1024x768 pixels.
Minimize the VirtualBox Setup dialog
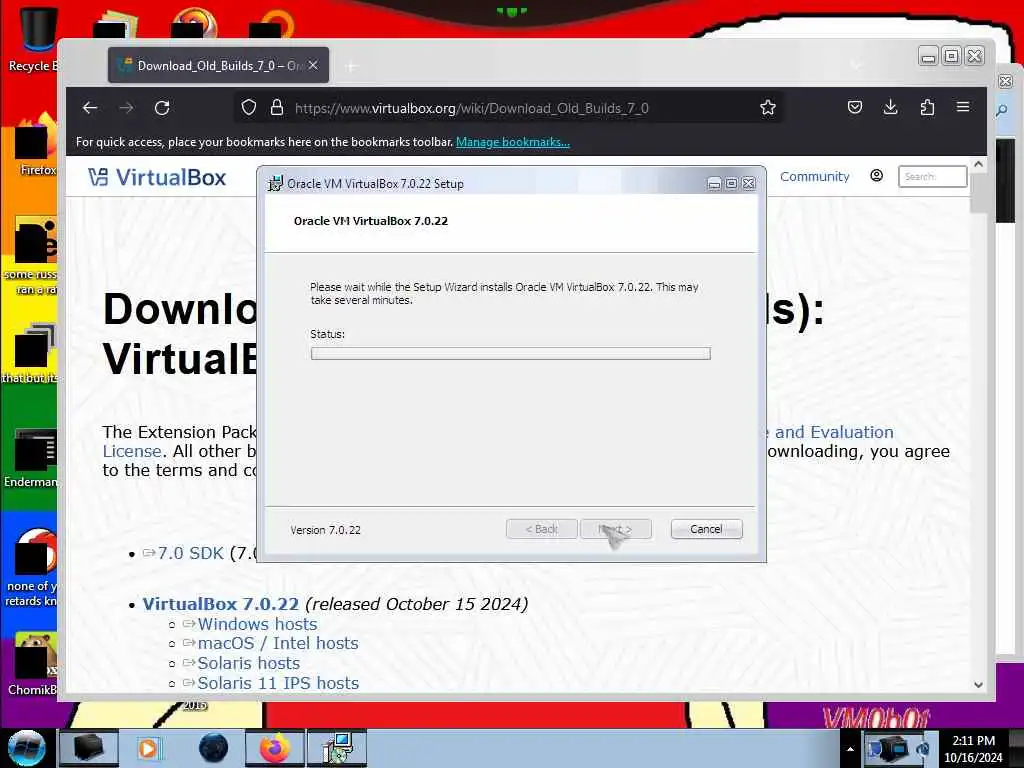pyautogui.click(x=714, y=184)
